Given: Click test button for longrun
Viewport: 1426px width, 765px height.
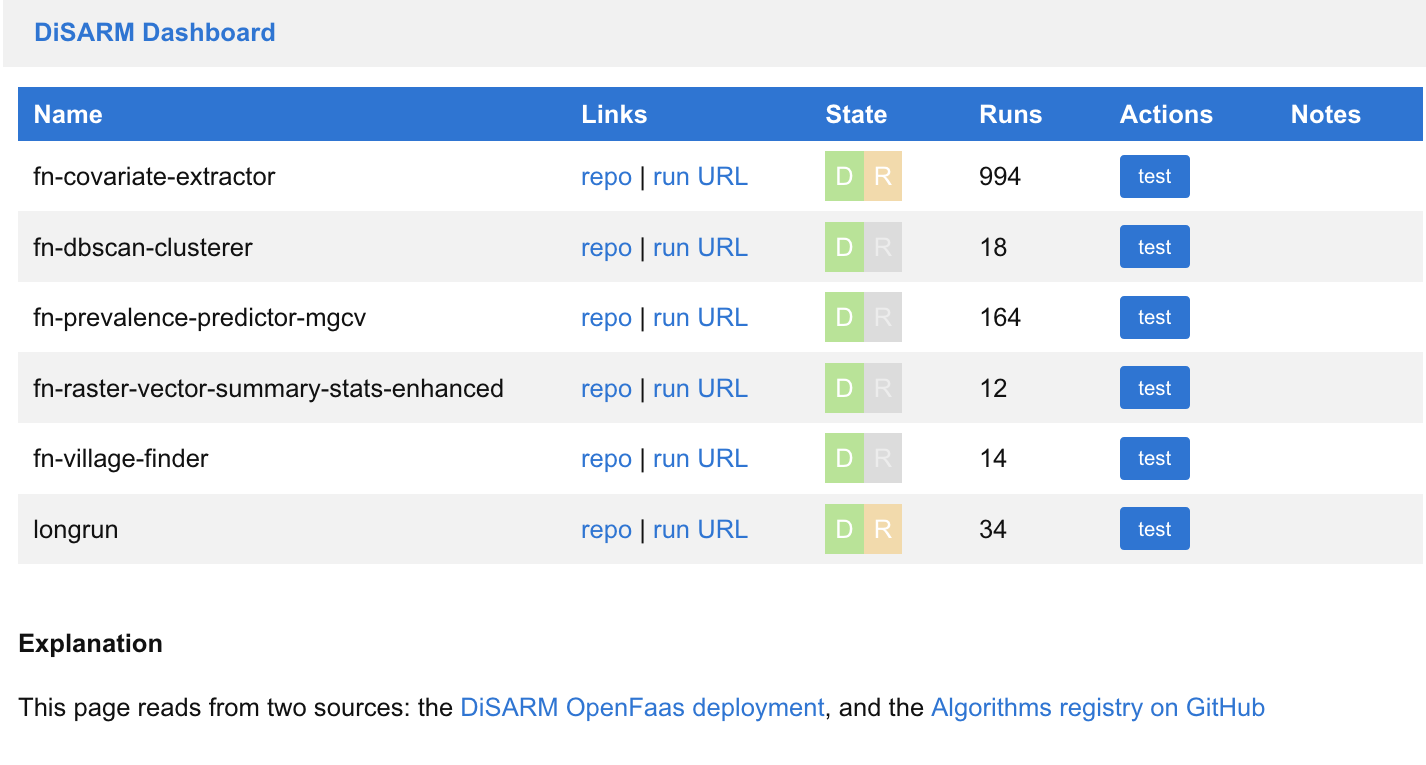Looking at the screenshot, I should pos(1154,529).
